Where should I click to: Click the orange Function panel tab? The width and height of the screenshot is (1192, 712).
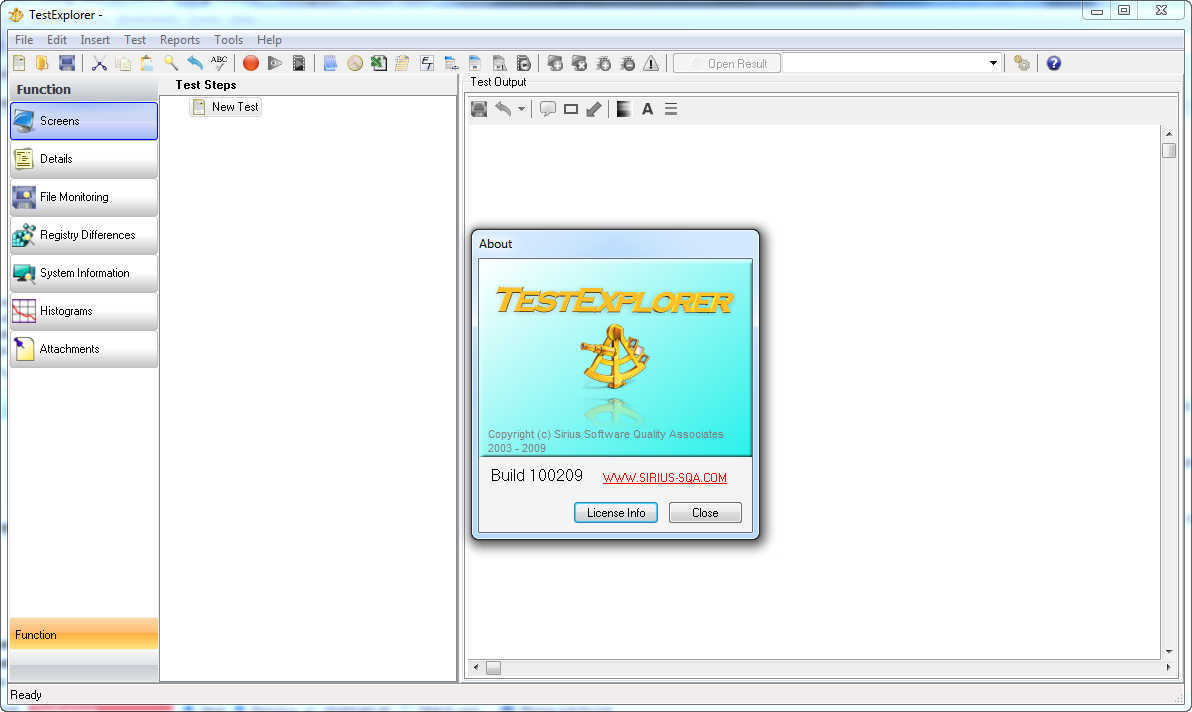84,634
